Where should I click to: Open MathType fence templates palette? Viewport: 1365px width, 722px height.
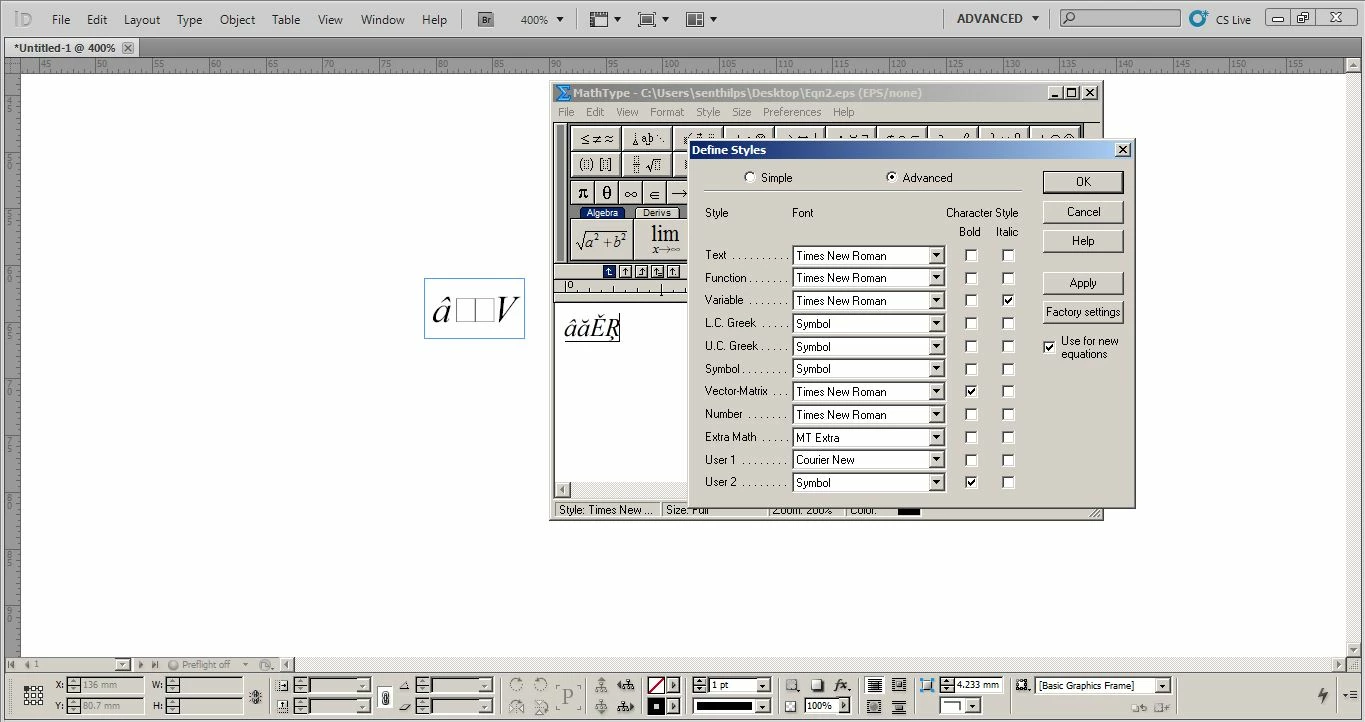[x=596, y=164]
